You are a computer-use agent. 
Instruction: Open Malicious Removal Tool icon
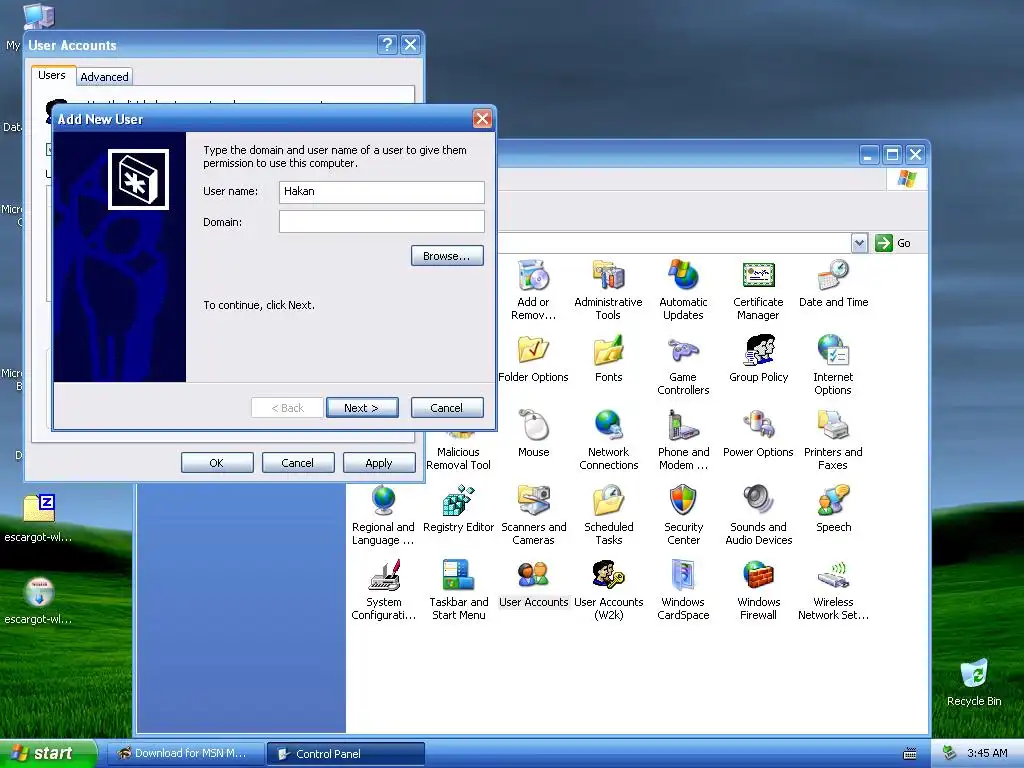pyautogui.click(x=458, y=451)
